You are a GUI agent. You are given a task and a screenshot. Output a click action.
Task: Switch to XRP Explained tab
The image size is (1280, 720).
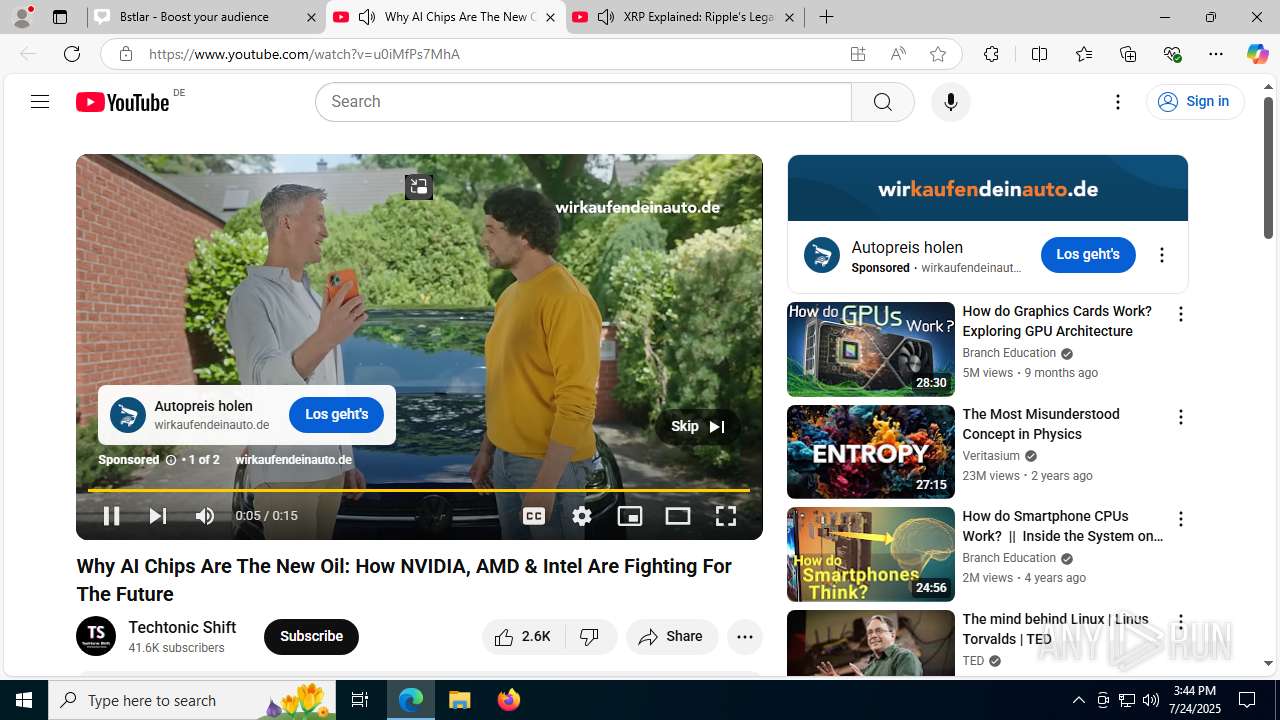tap(686, 17)
